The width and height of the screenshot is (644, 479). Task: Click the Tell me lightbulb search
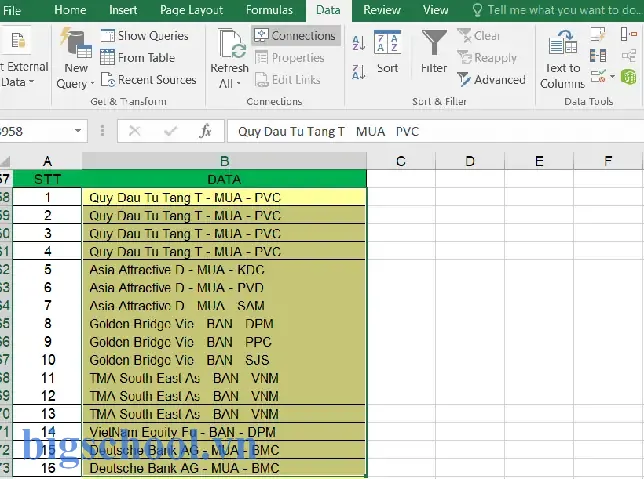click(477, 10)
